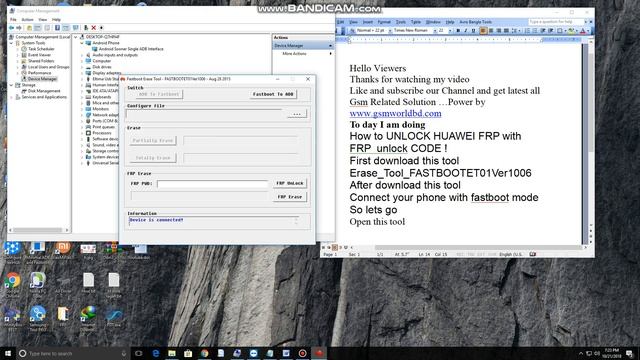This screenshot has width=640, height=360.
Task: Click Fastboot To ADB button
Action: [x=273, y=94]
